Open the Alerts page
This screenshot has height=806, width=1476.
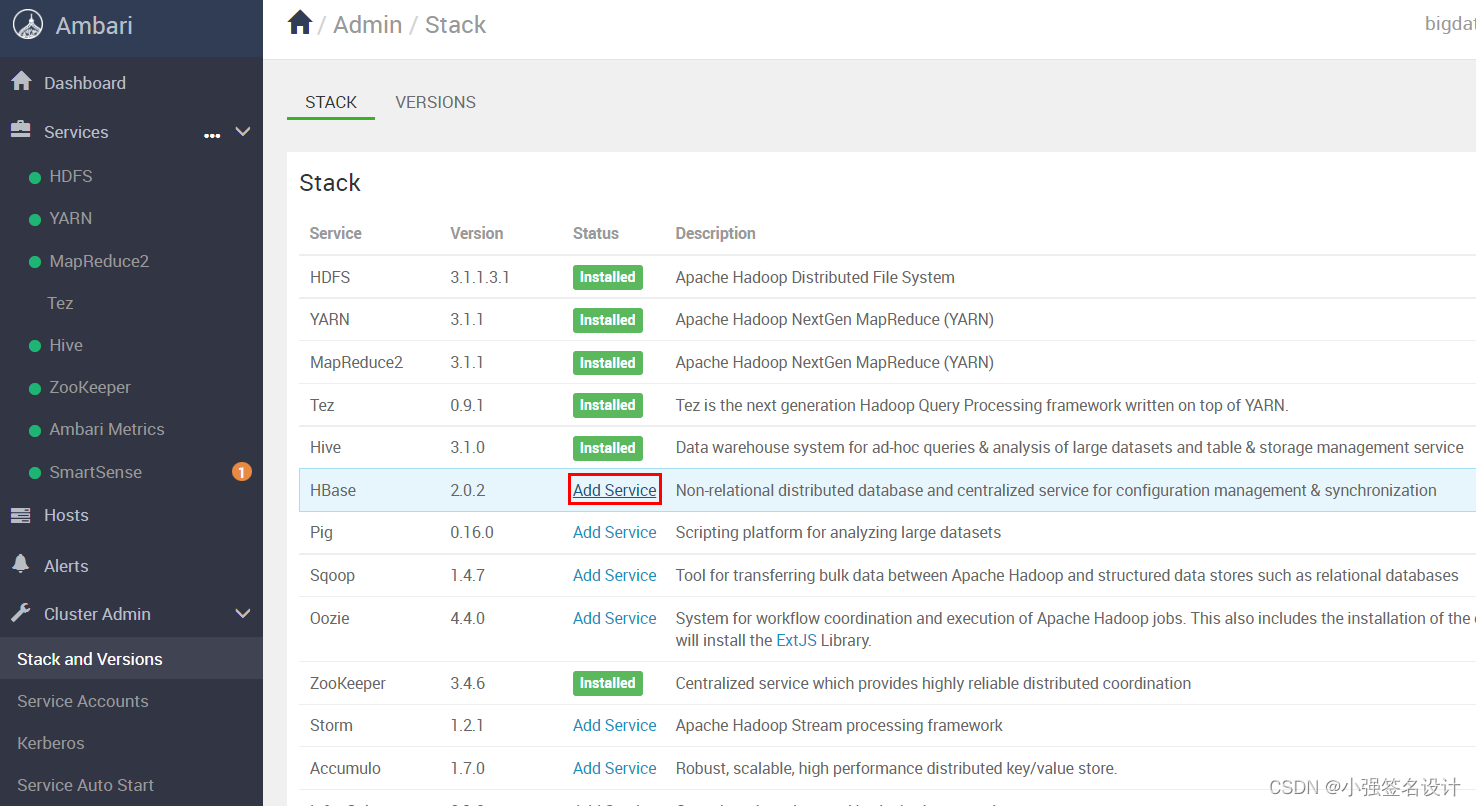click(66, 566)
